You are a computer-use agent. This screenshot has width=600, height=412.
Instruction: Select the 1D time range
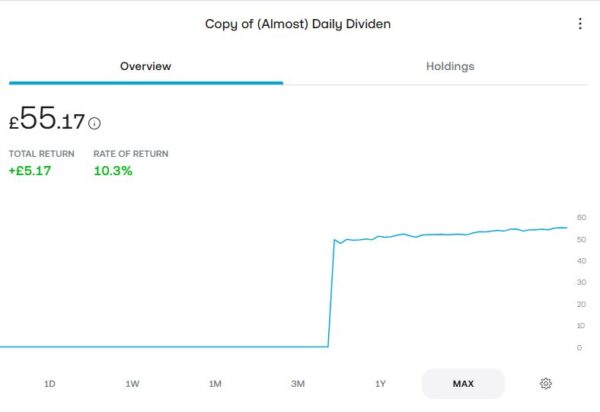click(x=50, y=384)
